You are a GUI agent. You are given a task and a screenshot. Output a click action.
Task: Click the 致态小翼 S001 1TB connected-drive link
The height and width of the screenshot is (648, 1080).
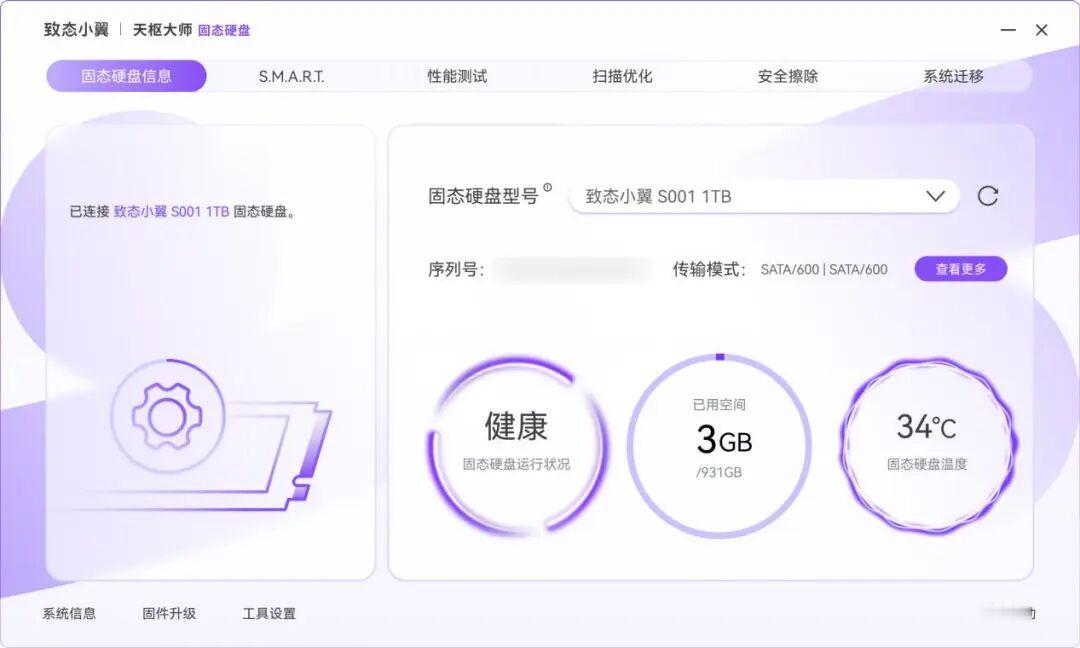pos(171,211)
